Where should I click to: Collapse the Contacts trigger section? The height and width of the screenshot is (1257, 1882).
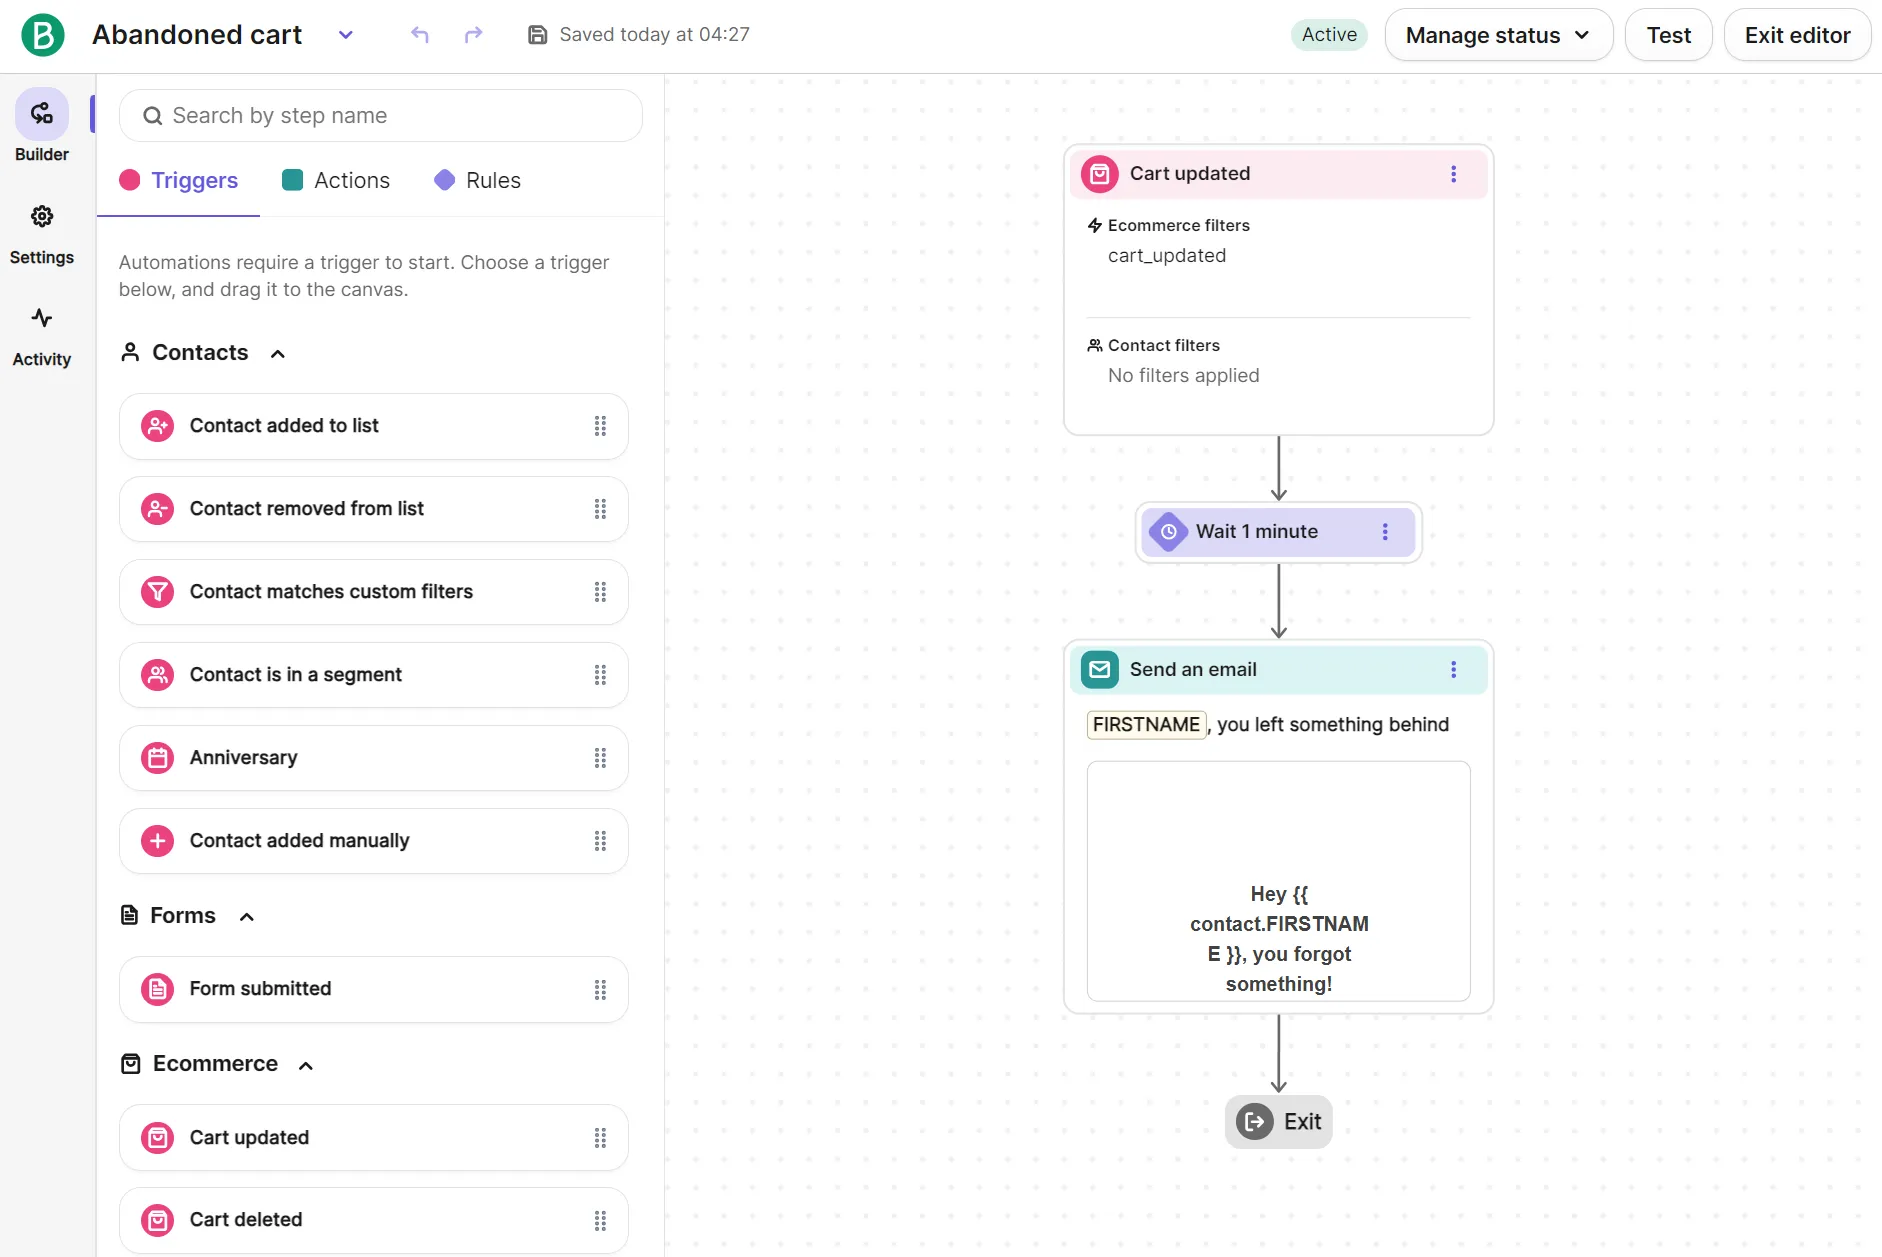click(x=278, y=354)
